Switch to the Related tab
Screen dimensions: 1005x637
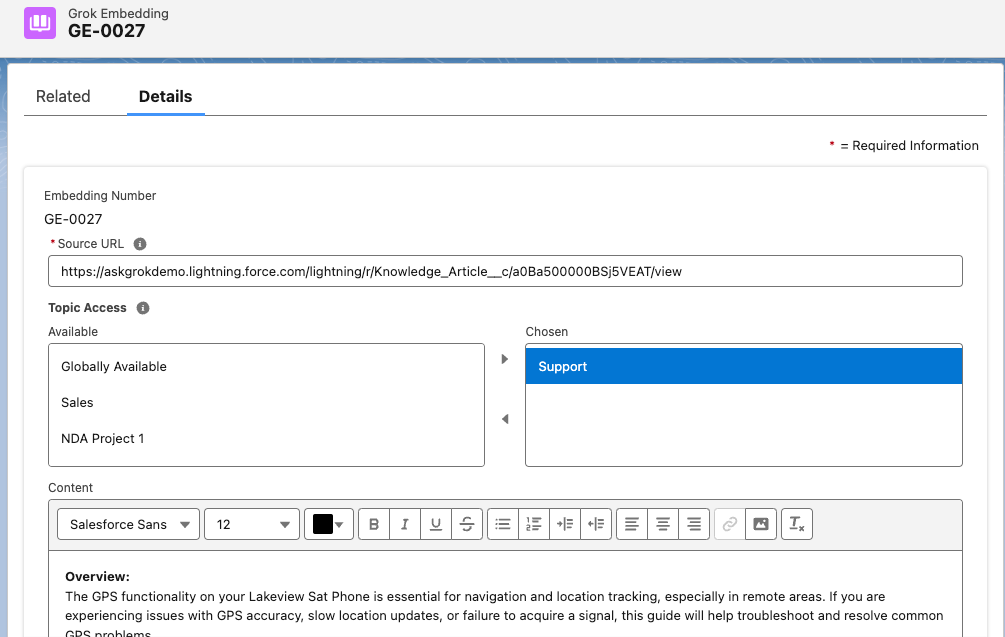(63, 97)
